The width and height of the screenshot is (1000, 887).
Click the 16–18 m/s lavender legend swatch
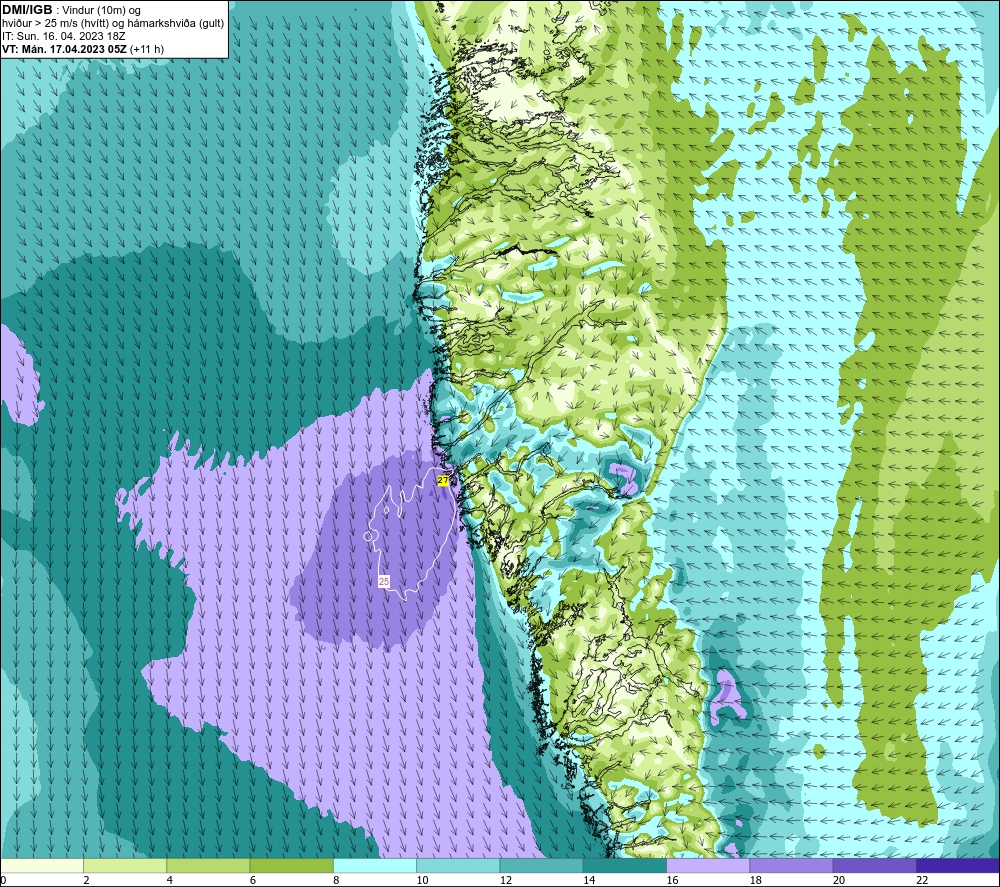708,865
